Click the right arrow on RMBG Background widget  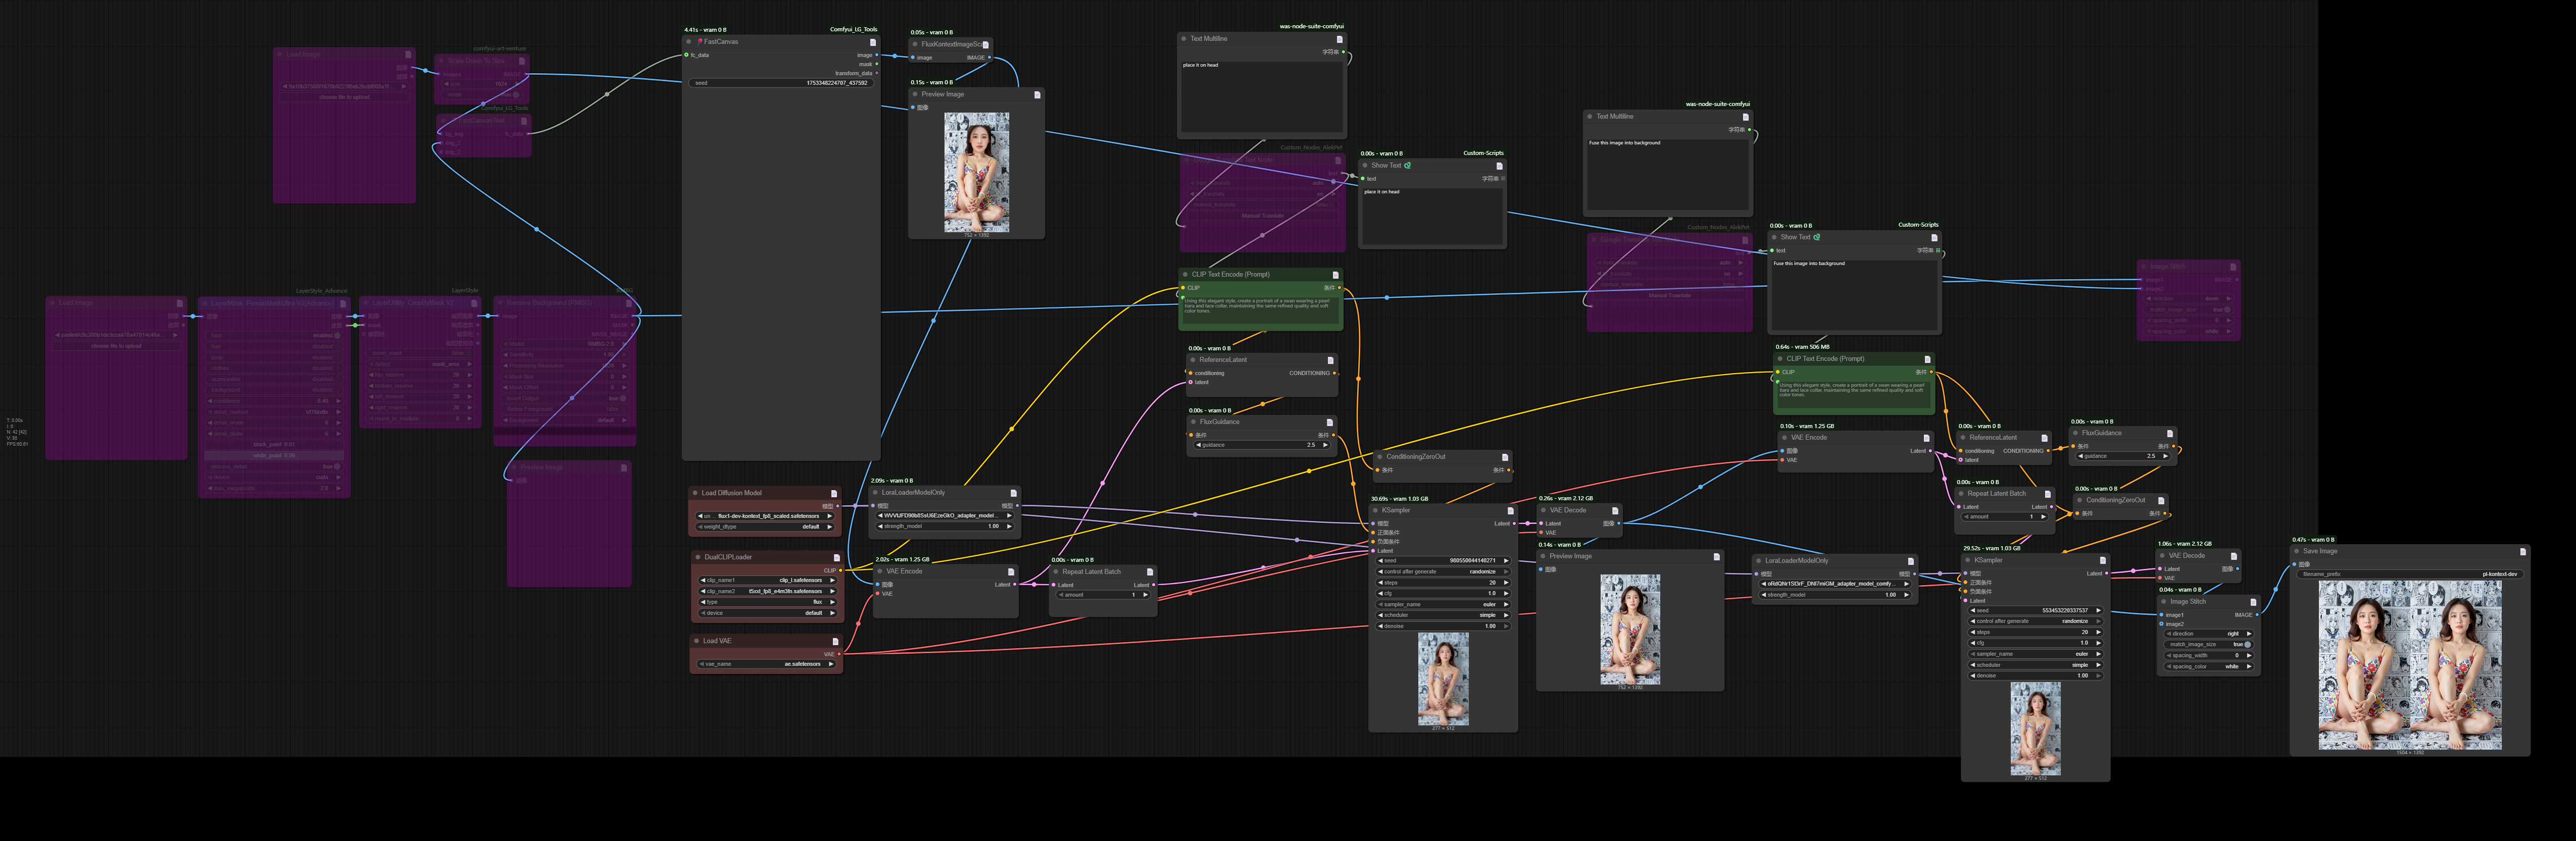624,420
